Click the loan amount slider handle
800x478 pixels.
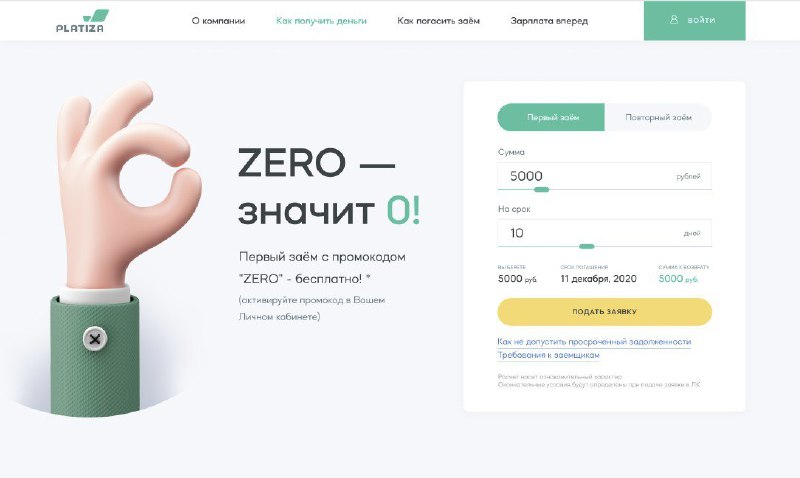click(x=541, y=189)
